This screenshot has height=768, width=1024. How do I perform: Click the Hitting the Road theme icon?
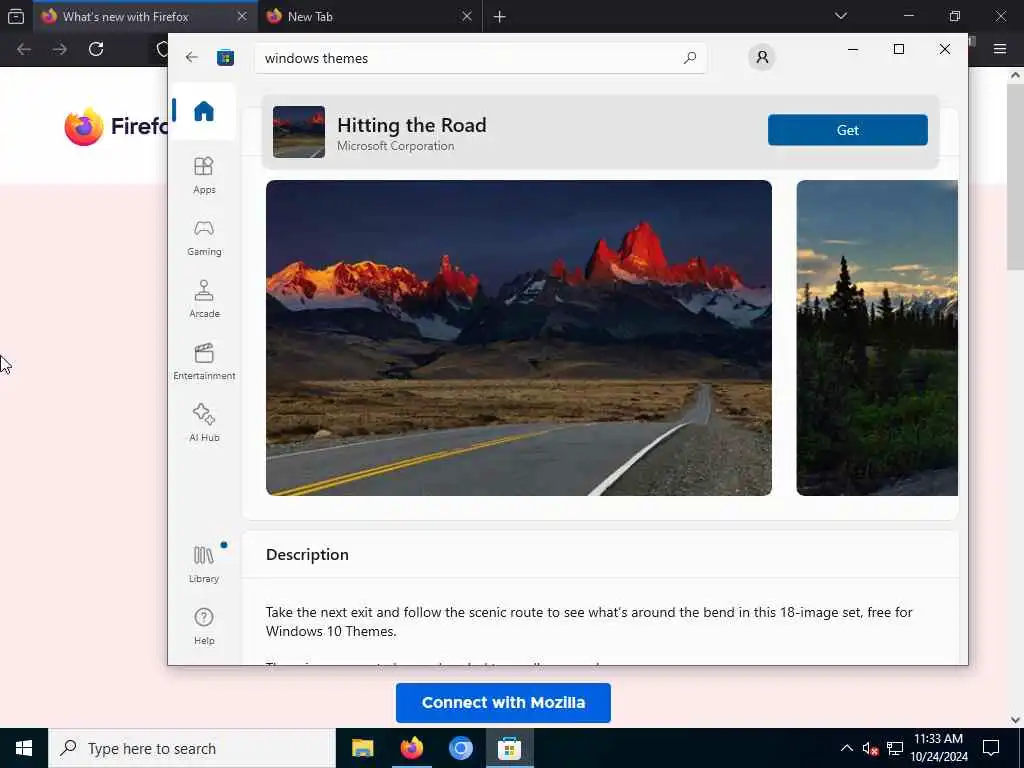[298, 132]
